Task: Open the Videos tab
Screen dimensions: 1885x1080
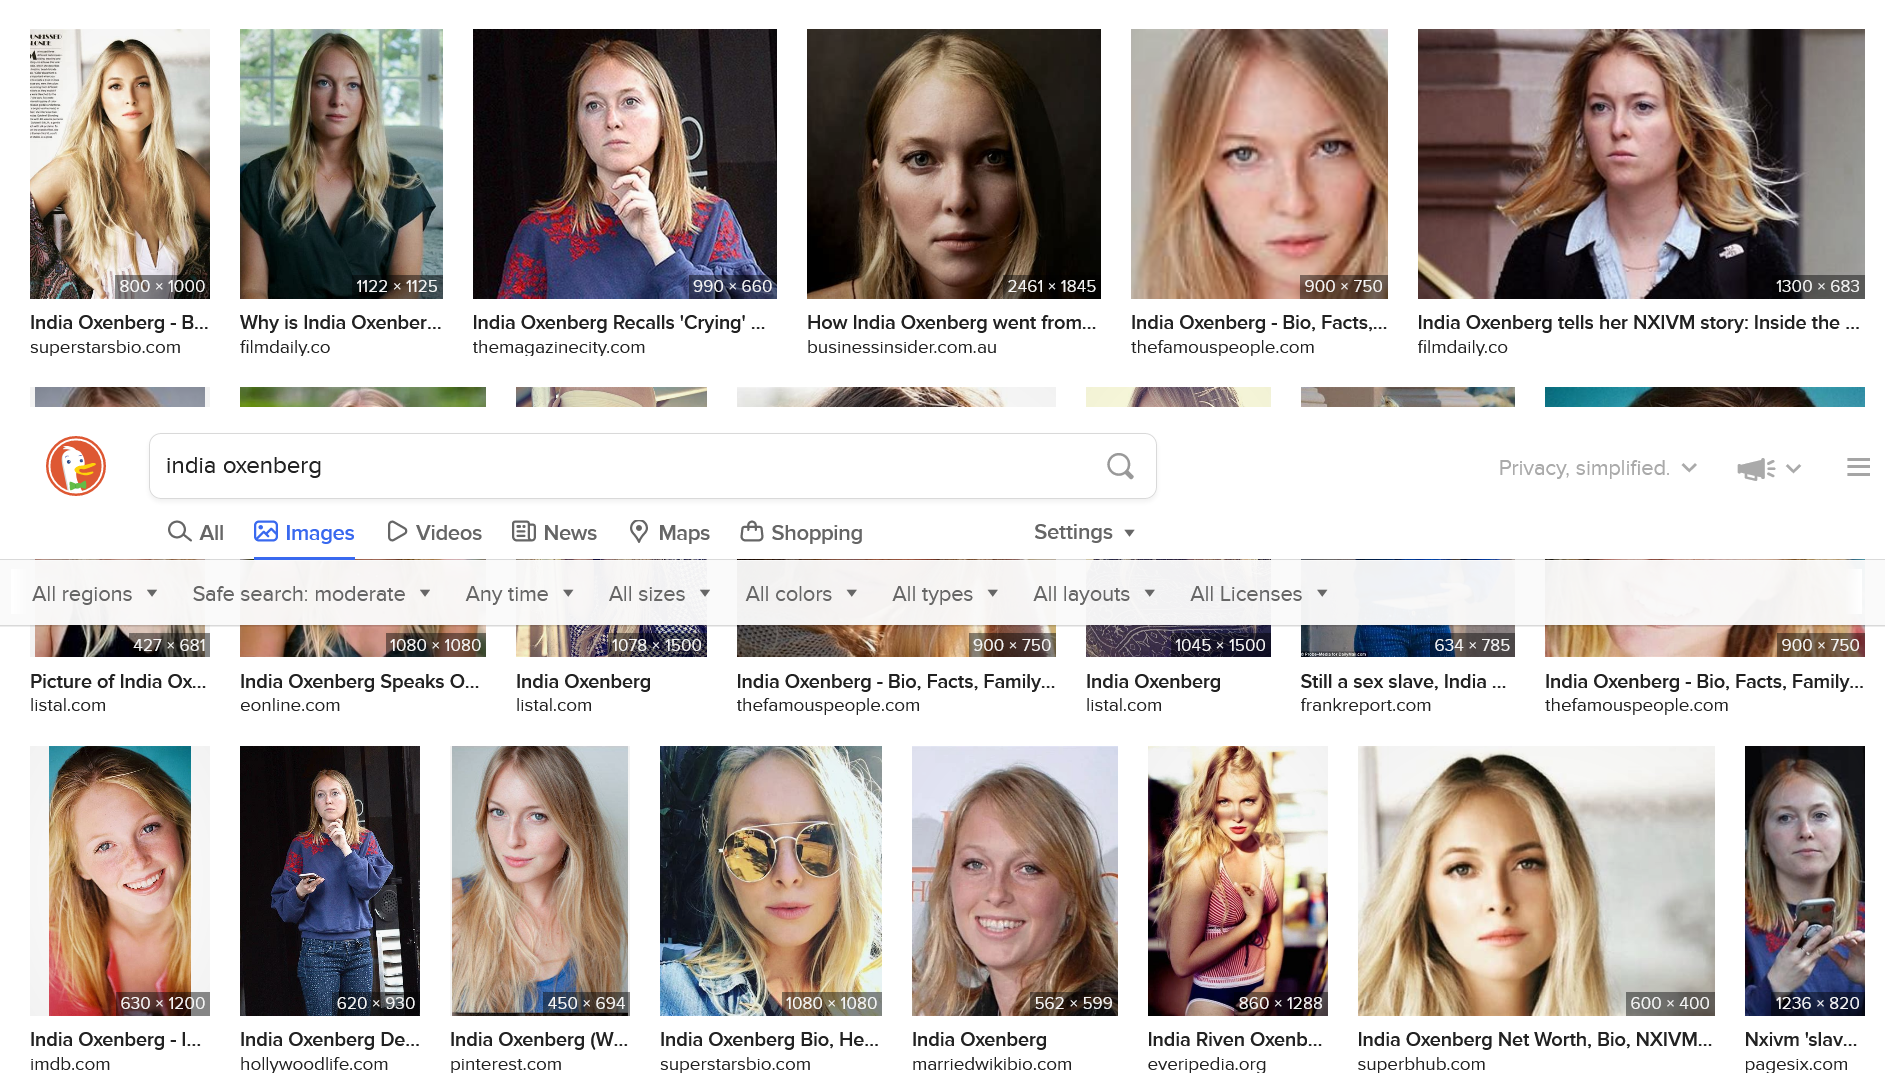Action: [434, 532]
